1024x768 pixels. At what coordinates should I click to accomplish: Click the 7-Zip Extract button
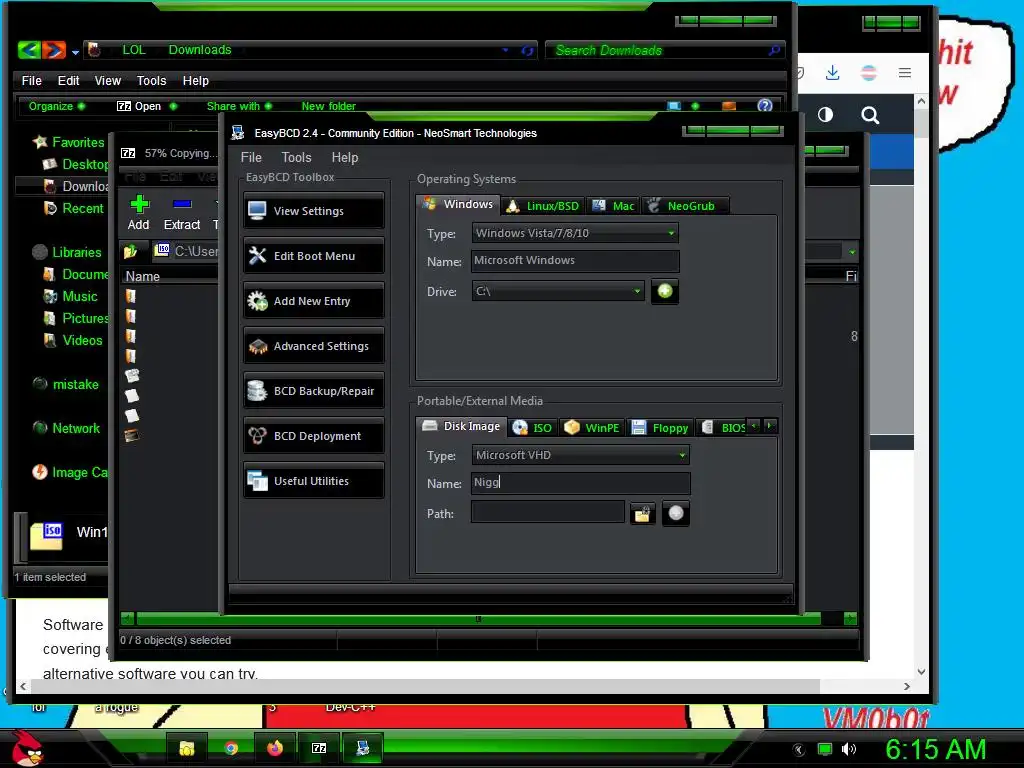pyautogui.click(x=182, y=213)
